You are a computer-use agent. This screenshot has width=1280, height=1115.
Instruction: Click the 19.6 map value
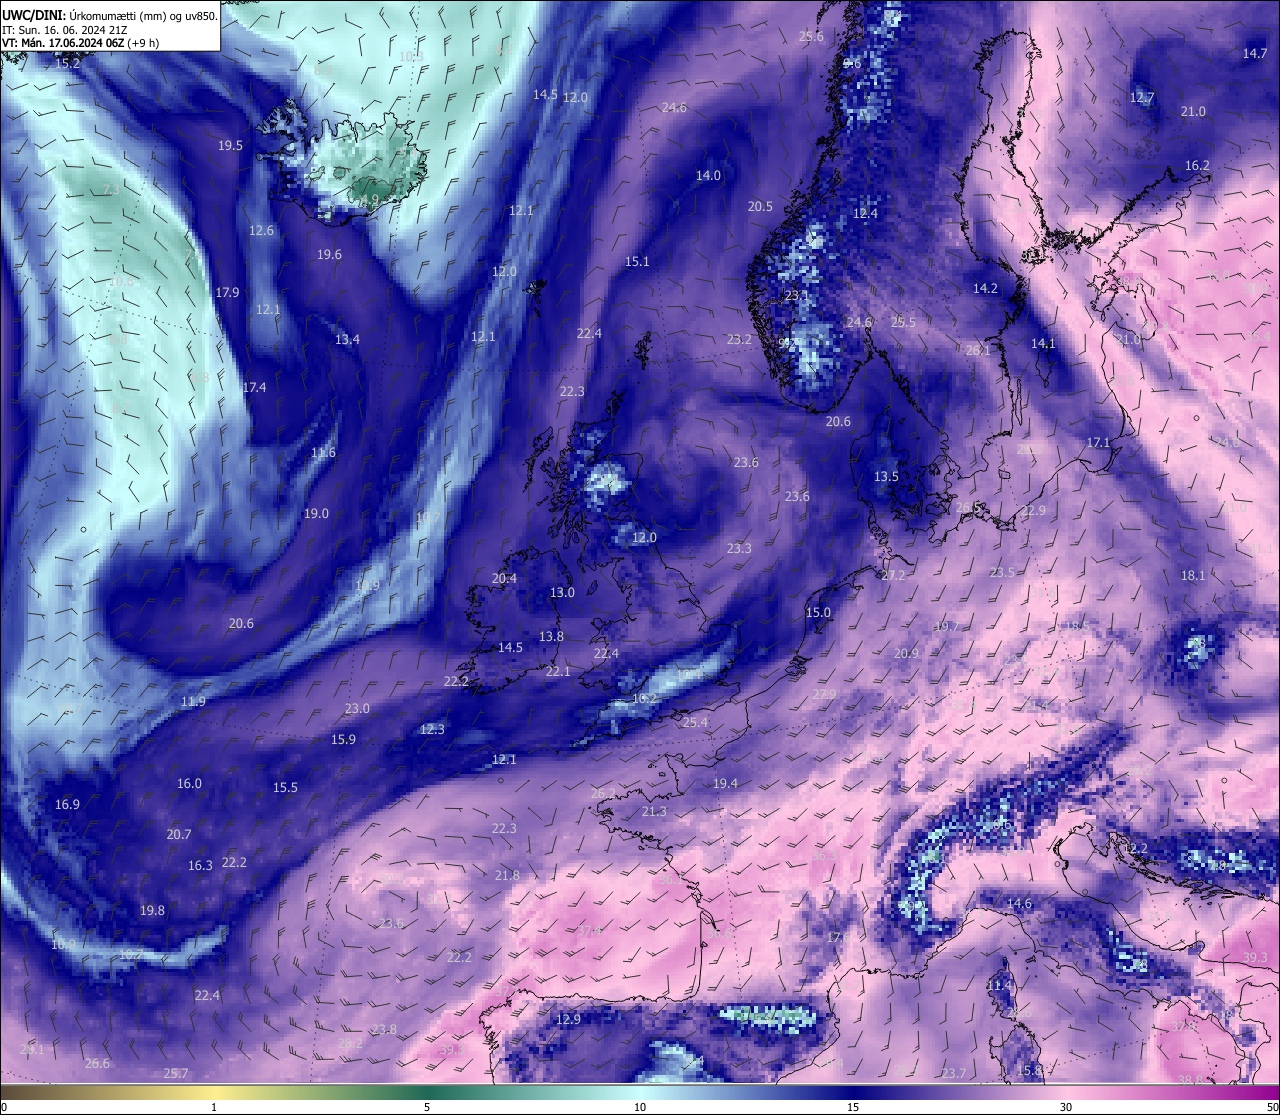(329, 254)
